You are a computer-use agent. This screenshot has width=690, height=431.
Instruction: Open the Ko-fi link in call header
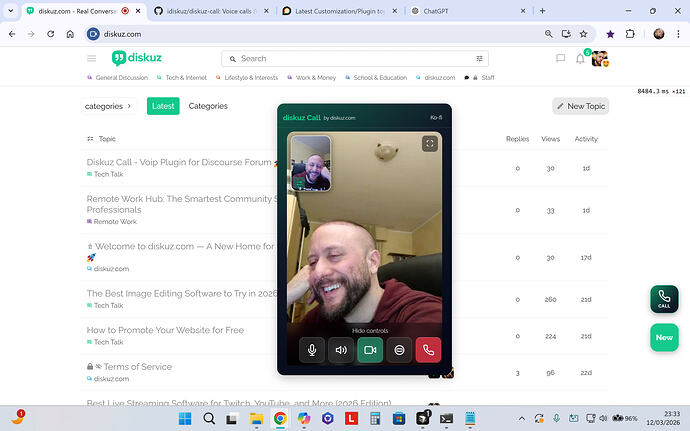click(436, 118)
